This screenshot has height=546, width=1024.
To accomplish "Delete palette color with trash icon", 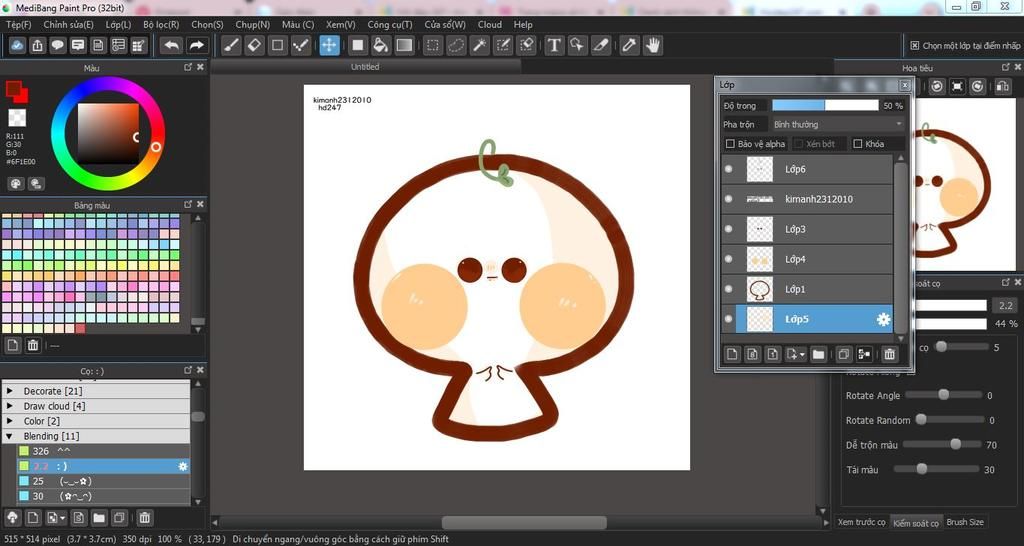I will (x=33, y=345).
